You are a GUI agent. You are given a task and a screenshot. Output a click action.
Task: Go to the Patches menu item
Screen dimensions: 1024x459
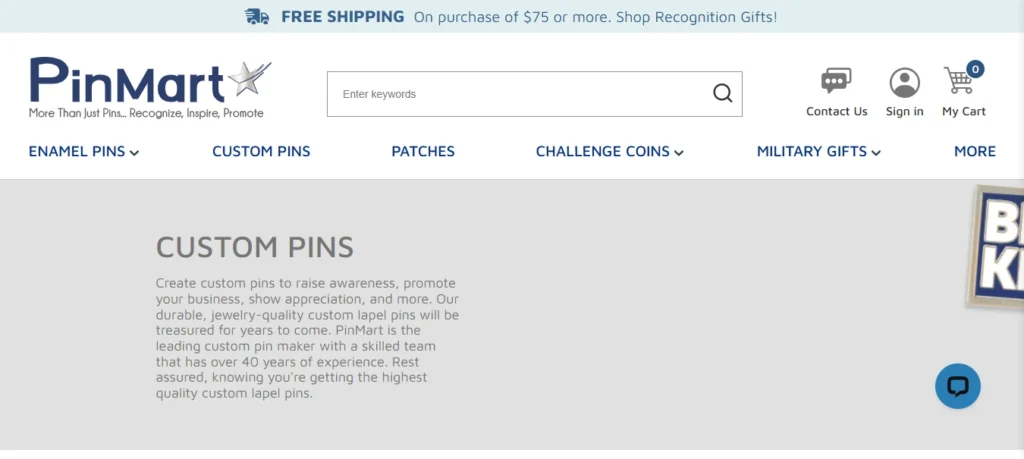point(423,152)
